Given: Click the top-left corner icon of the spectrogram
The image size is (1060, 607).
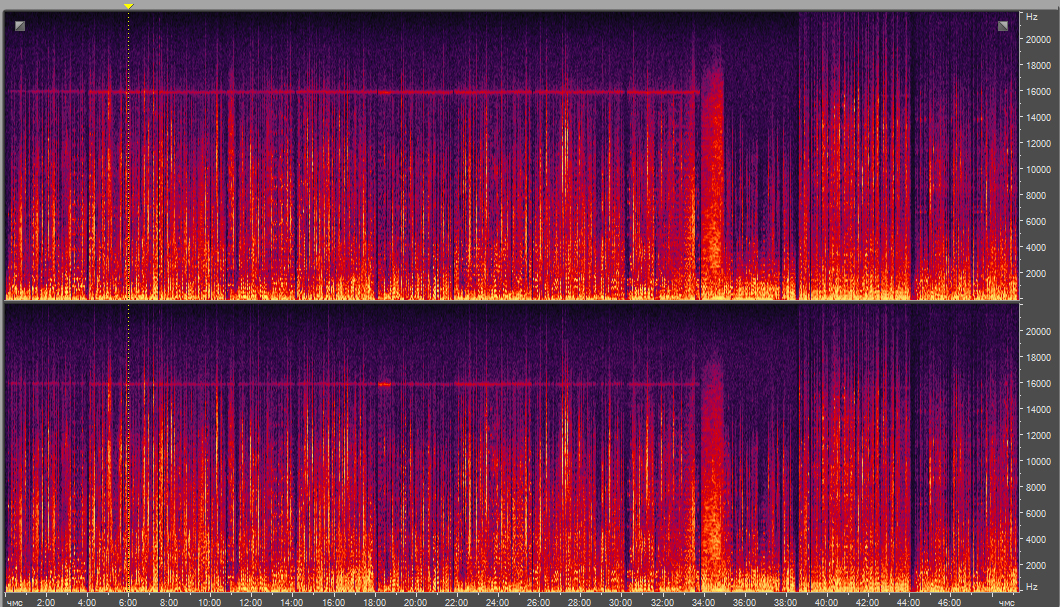Looking at the screenshot, I should [21, 26].
